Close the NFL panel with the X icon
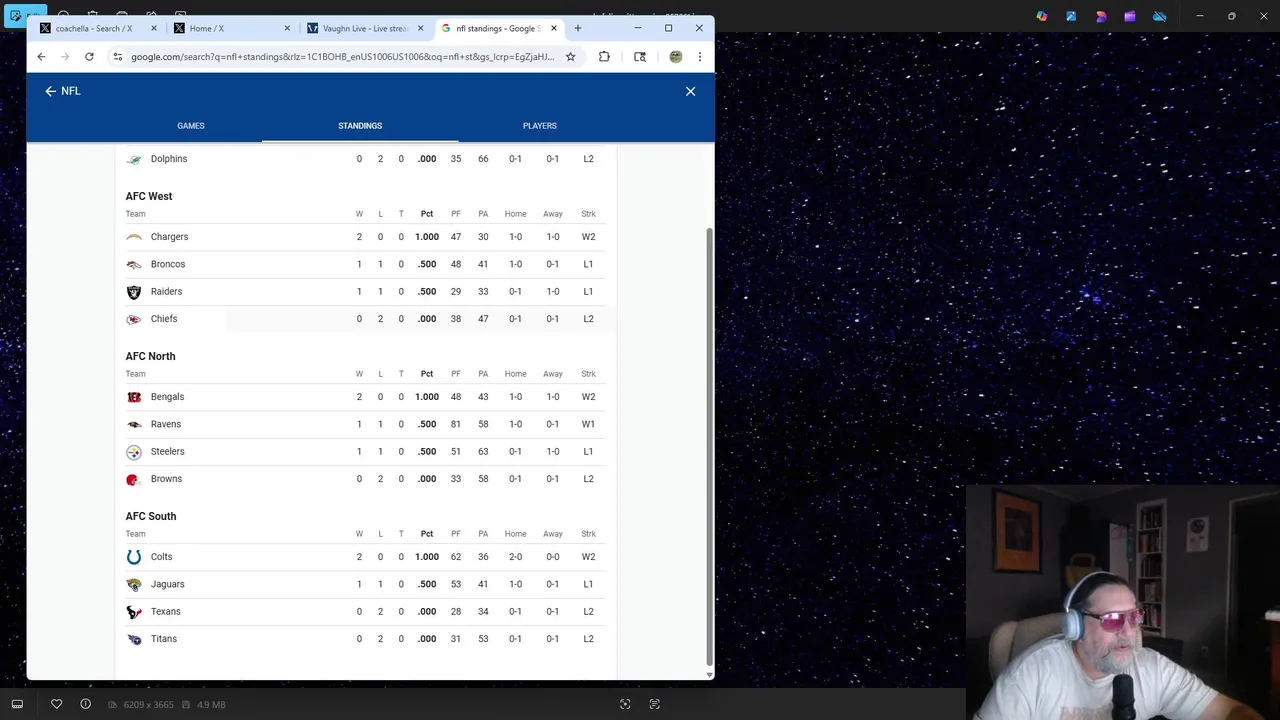 pyautogui.click(x=690, y=91)
